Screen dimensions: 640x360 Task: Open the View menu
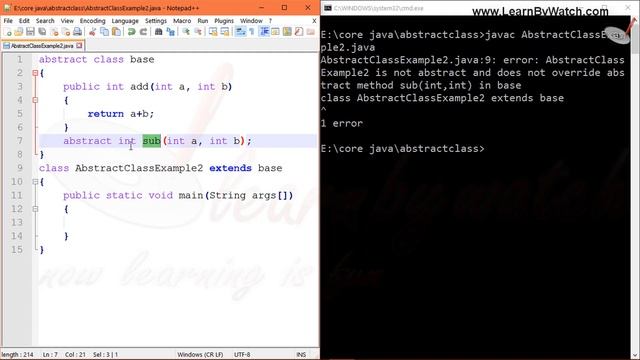[67, 20]
